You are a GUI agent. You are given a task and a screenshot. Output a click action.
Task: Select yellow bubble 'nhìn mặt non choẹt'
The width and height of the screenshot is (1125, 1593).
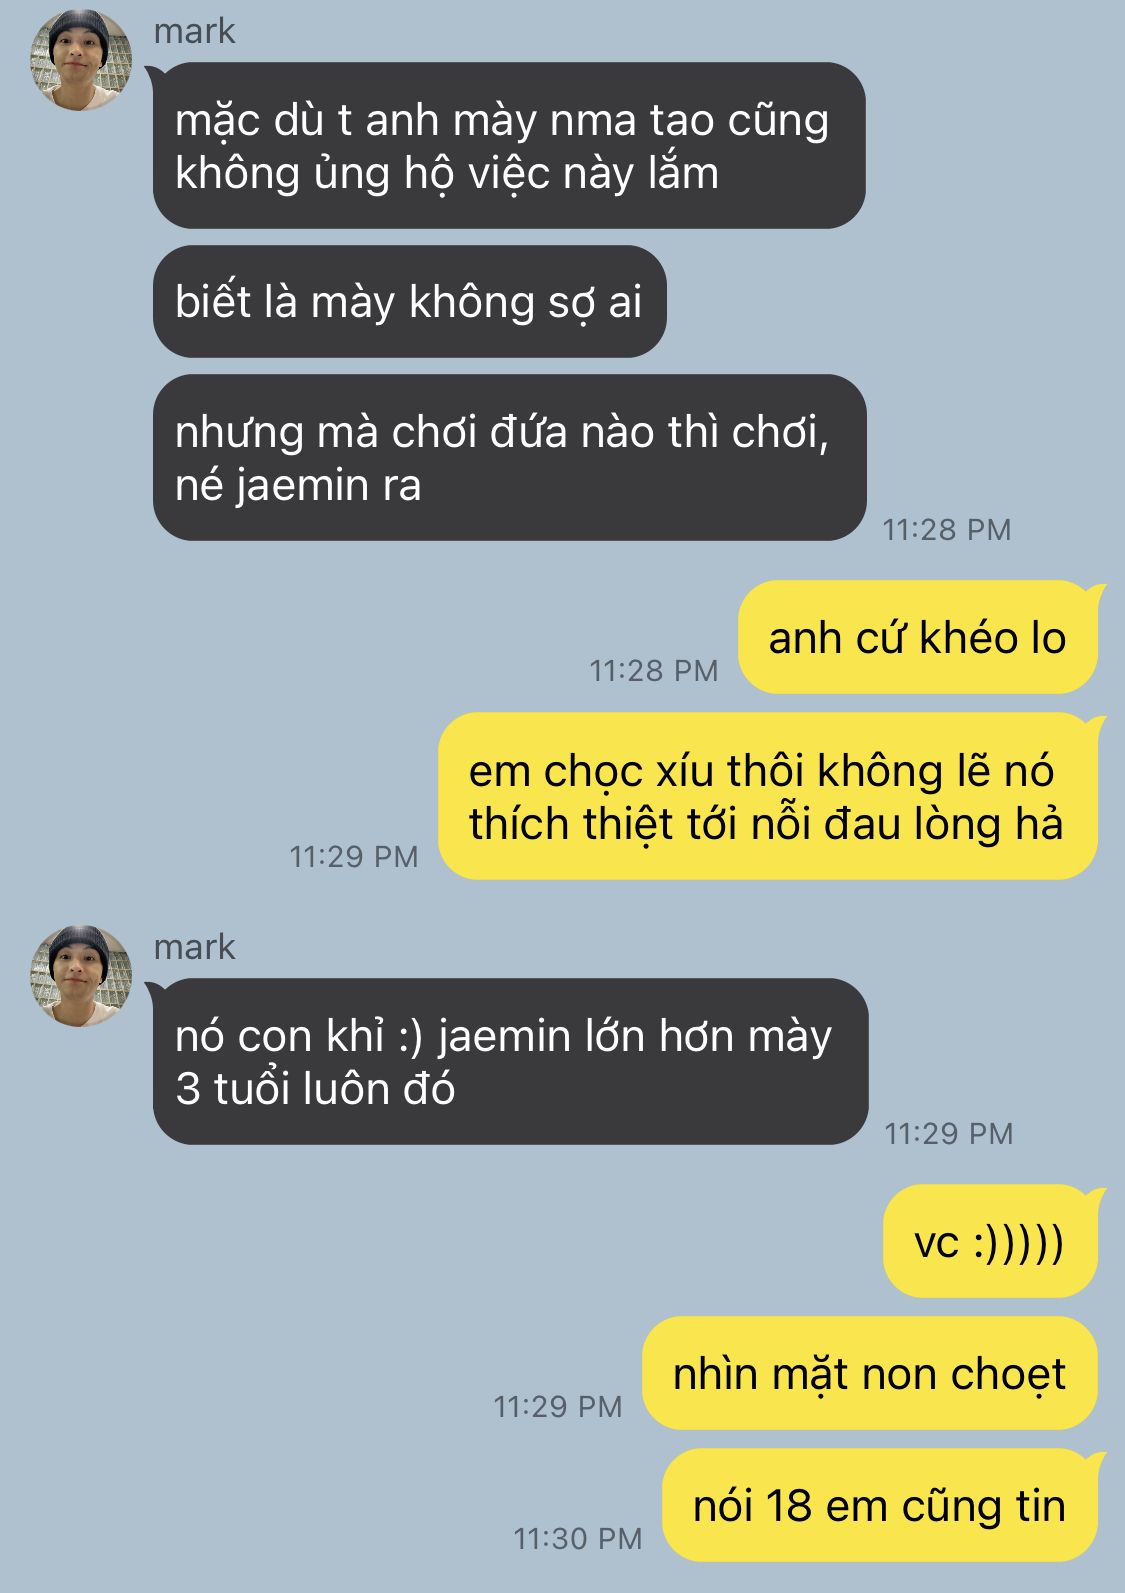tap(869, 1373)
